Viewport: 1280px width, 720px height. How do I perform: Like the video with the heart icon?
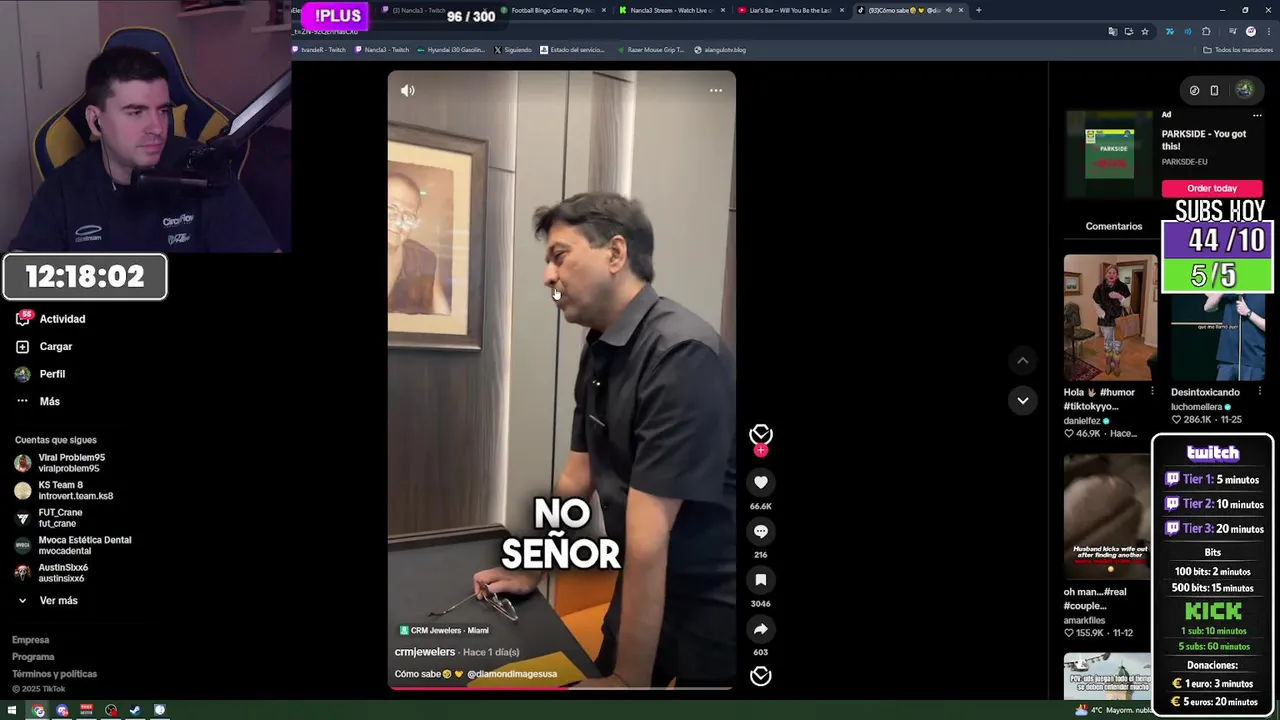pyautogui.click(x=761, y=482)
